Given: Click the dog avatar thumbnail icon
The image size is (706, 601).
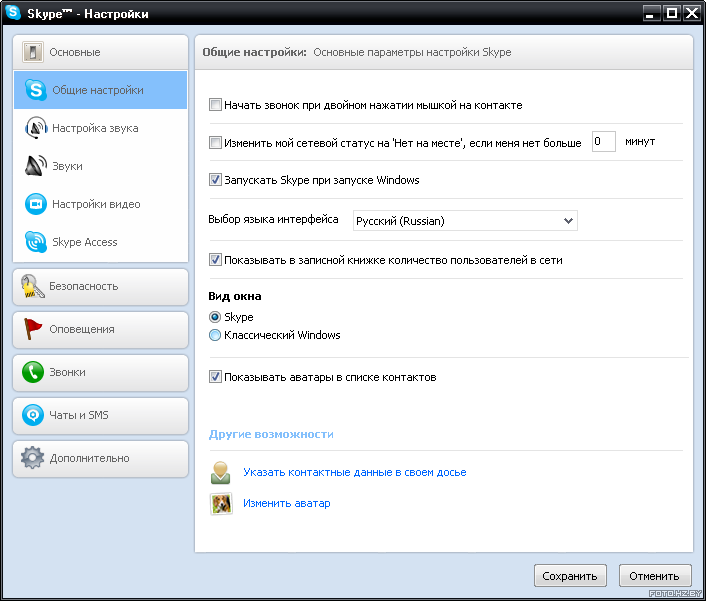Looking at the screenshot, I should click(221, 503).
